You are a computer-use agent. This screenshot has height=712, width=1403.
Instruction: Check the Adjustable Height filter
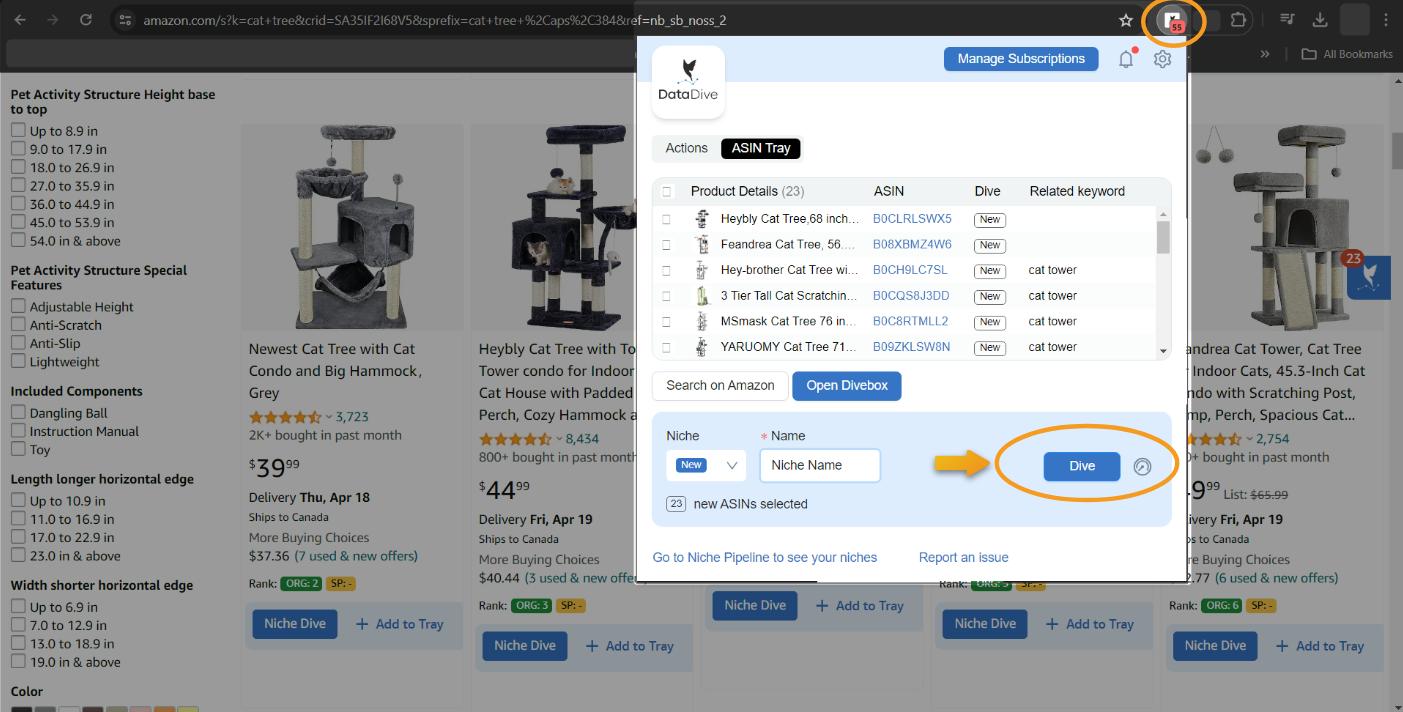18,306
